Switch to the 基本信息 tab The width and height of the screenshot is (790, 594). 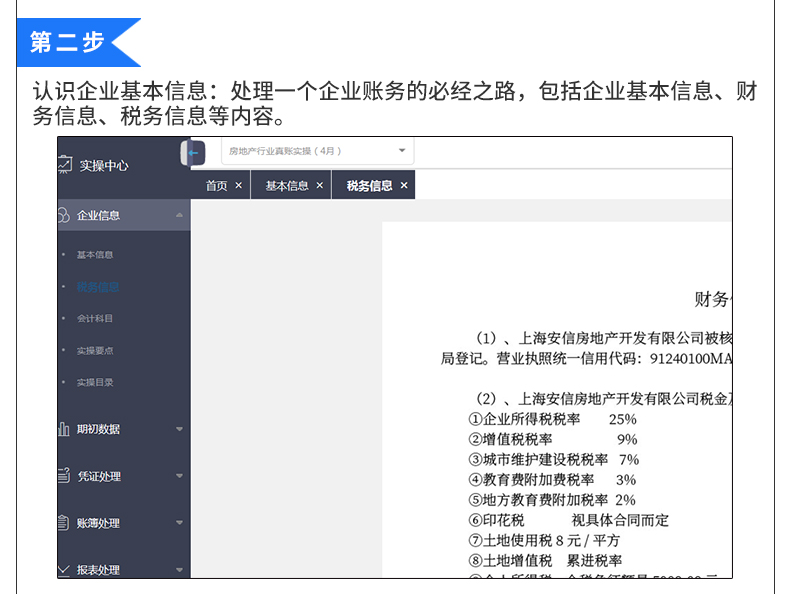tap(287, 186)
